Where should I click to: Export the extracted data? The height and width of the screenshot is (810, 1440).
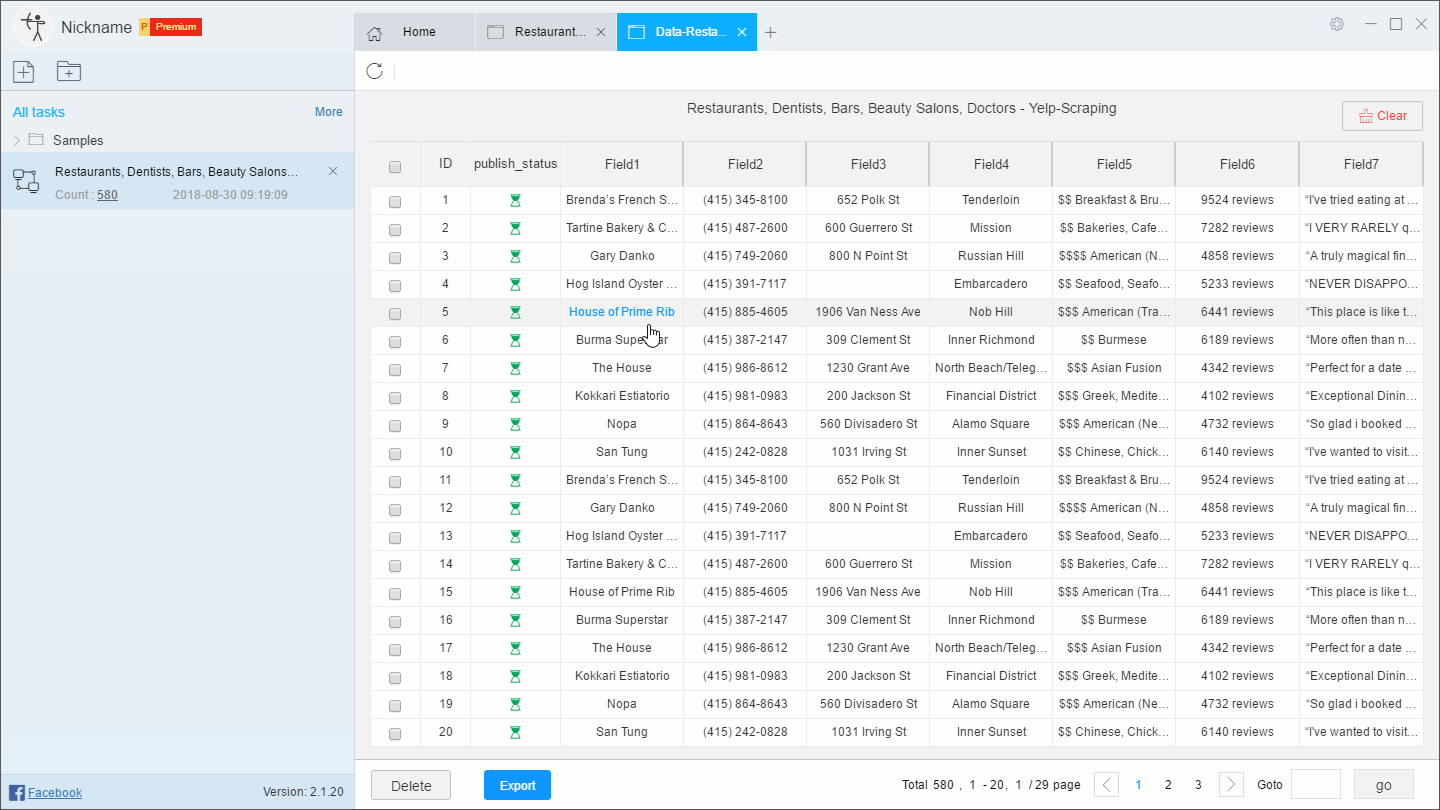[x=517, y=785]
